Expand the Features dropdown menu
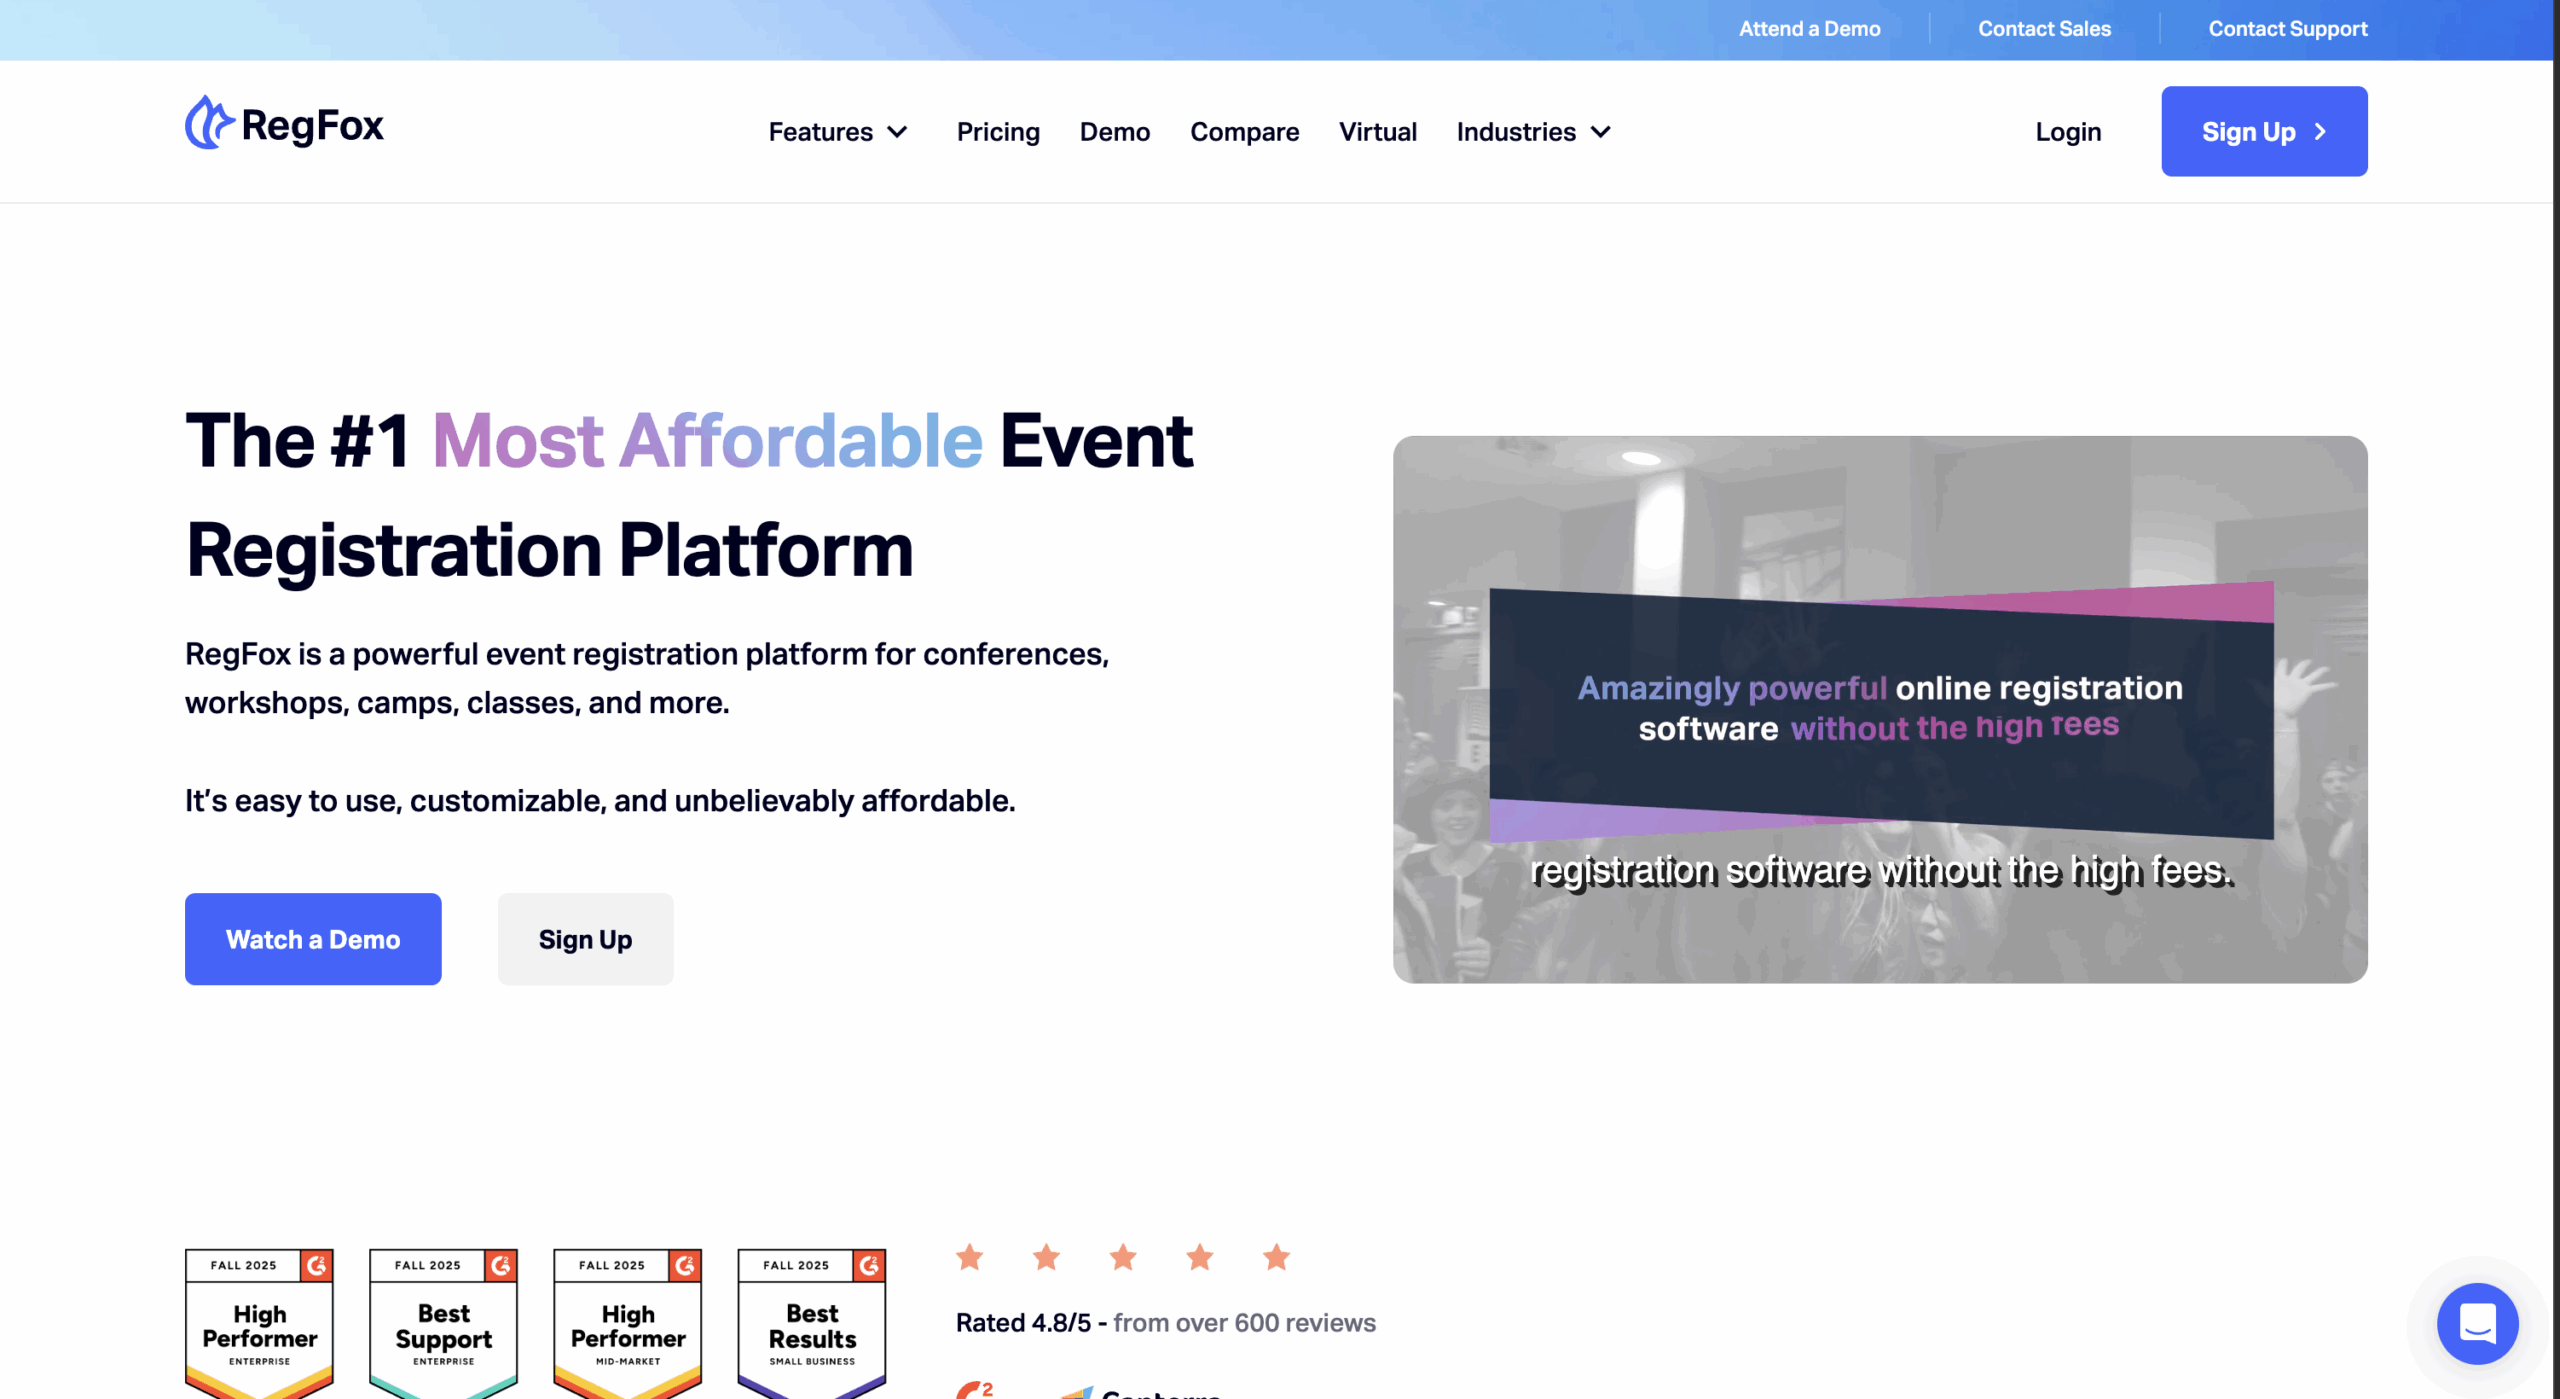 (x=837, y=132)
